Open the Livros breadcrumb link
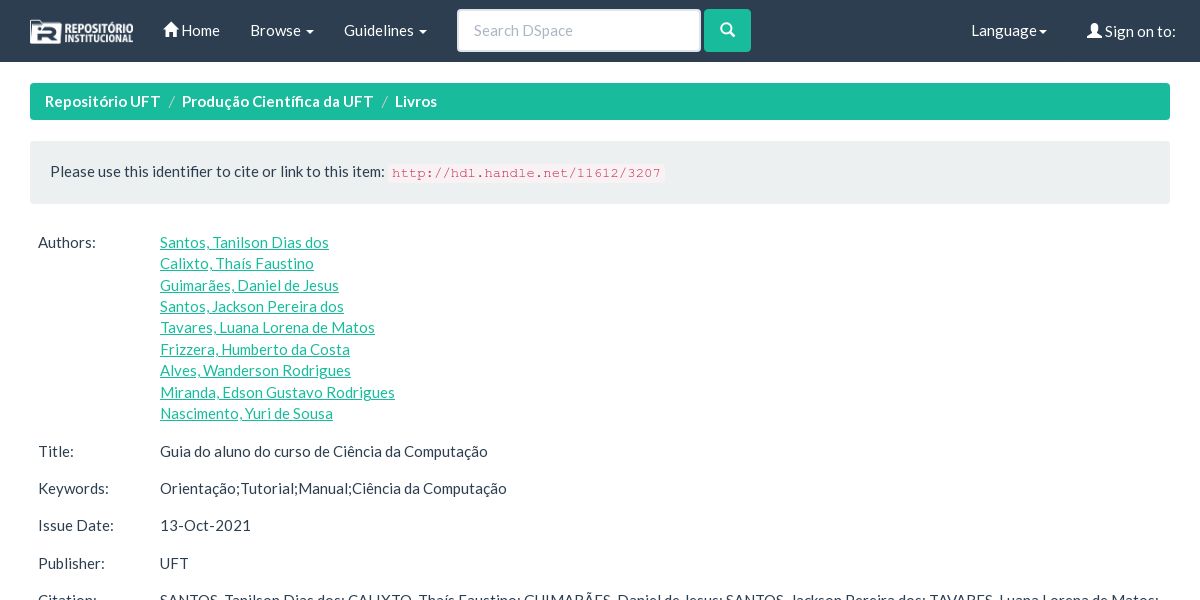 416,101
